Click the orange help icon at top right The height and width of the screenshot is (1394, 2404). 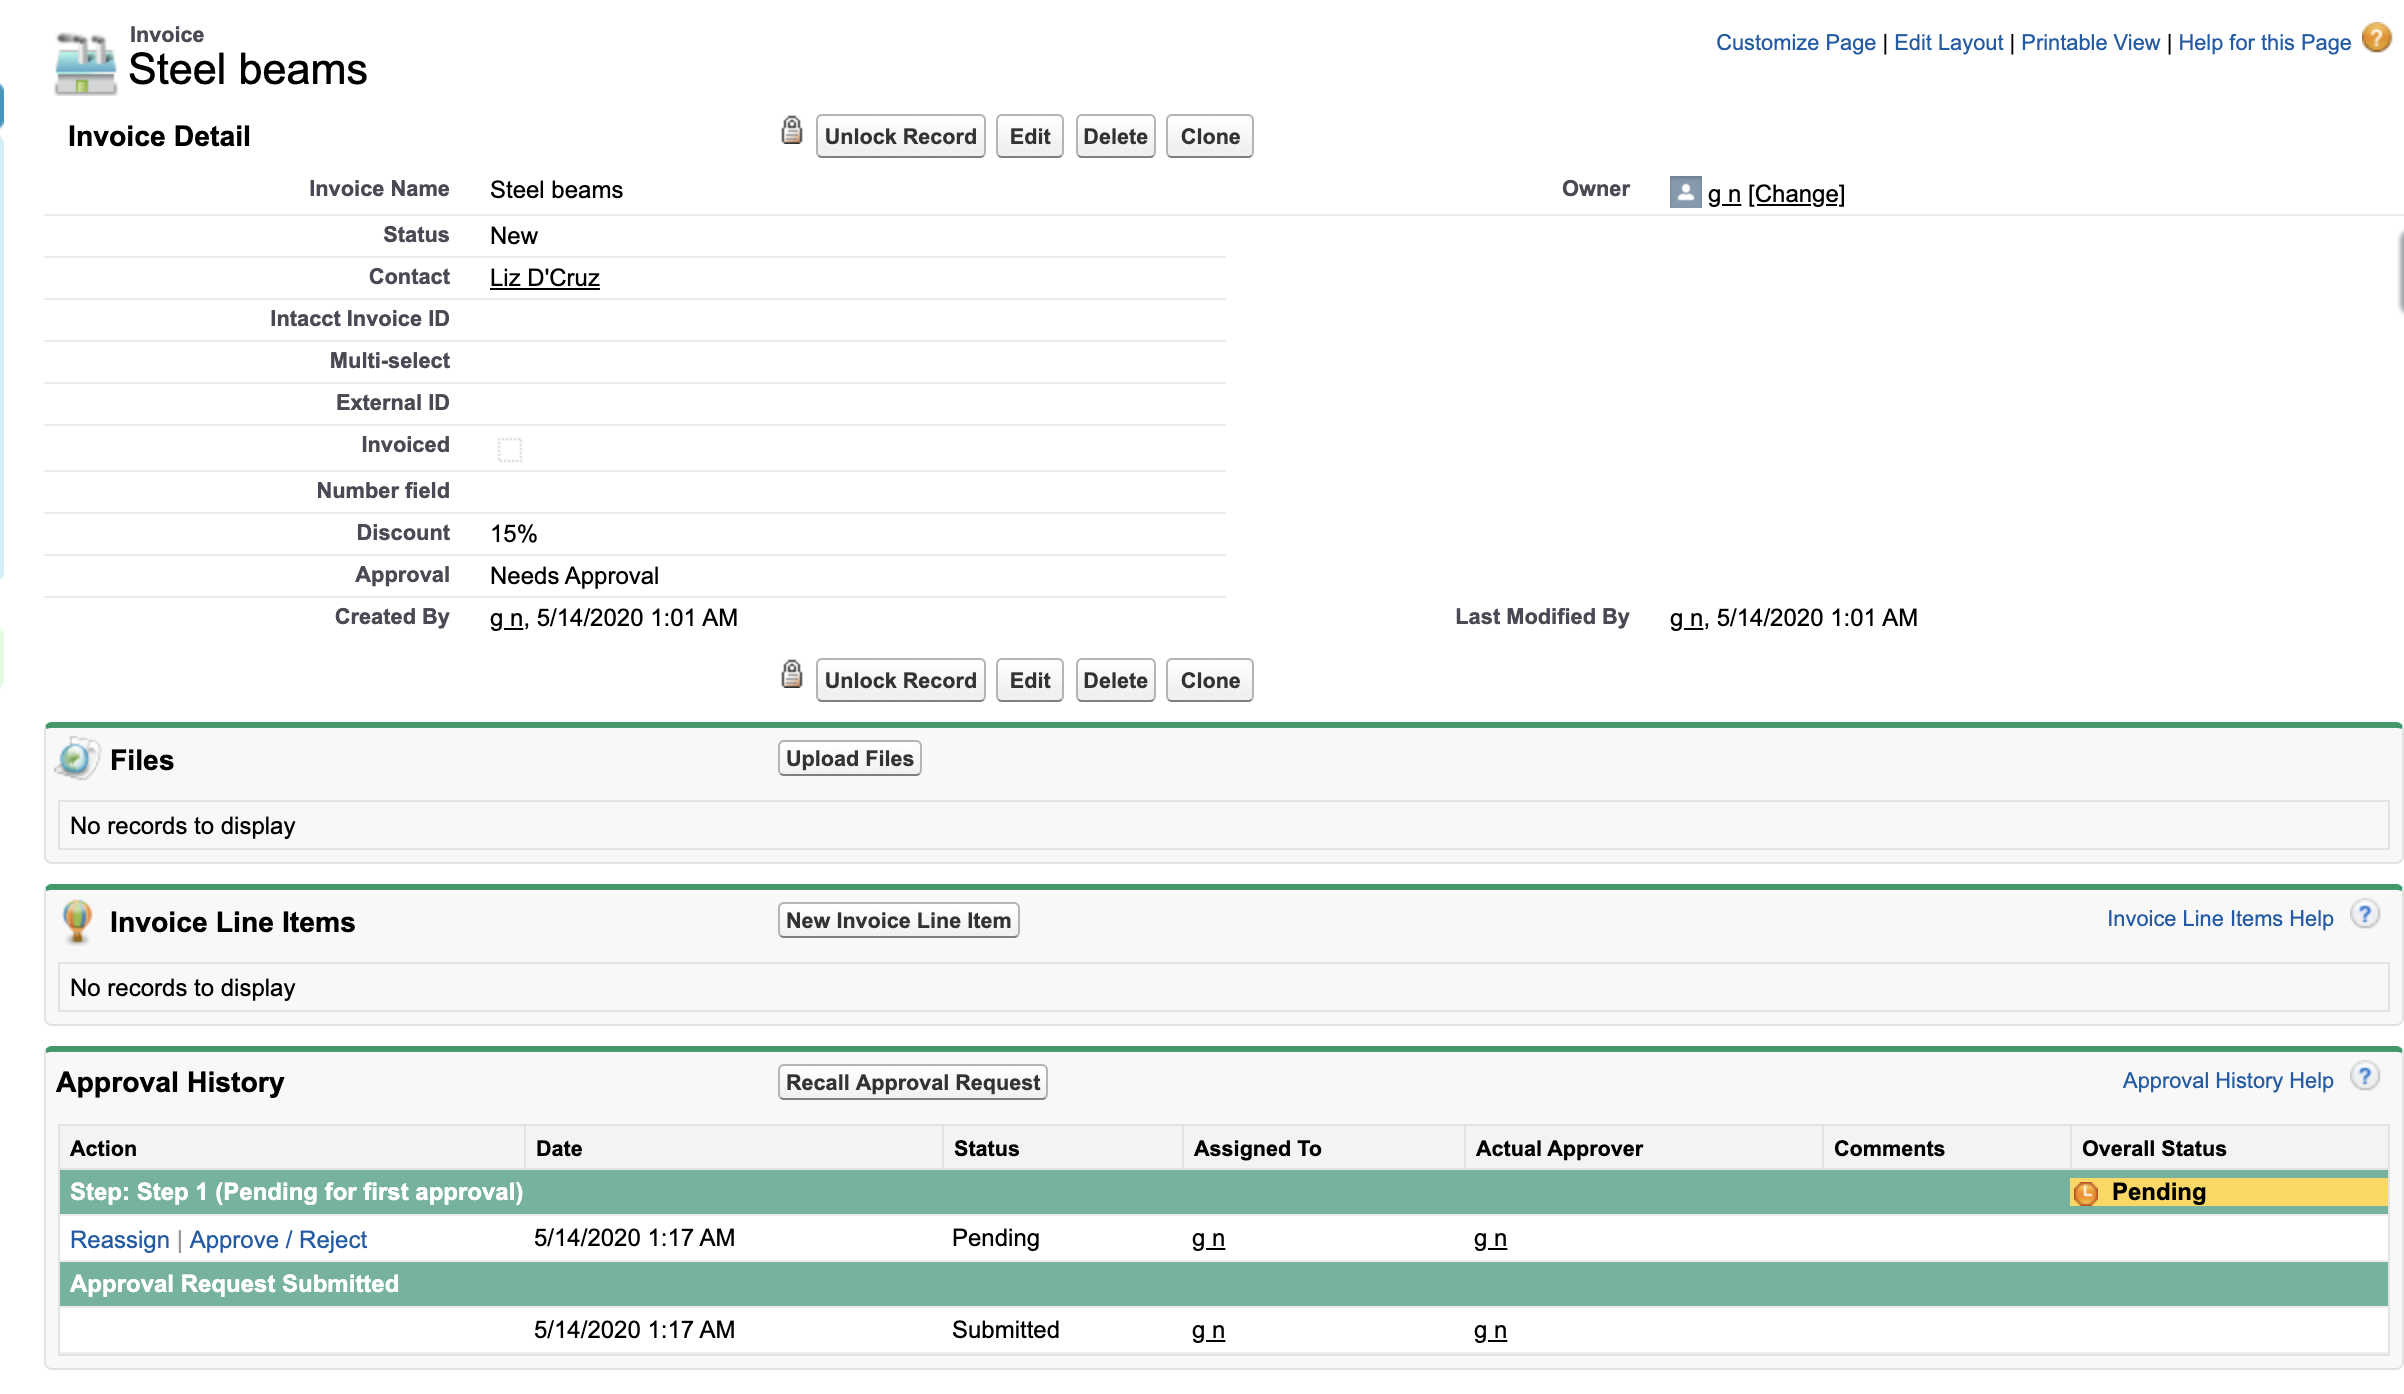pos(2376,39)
